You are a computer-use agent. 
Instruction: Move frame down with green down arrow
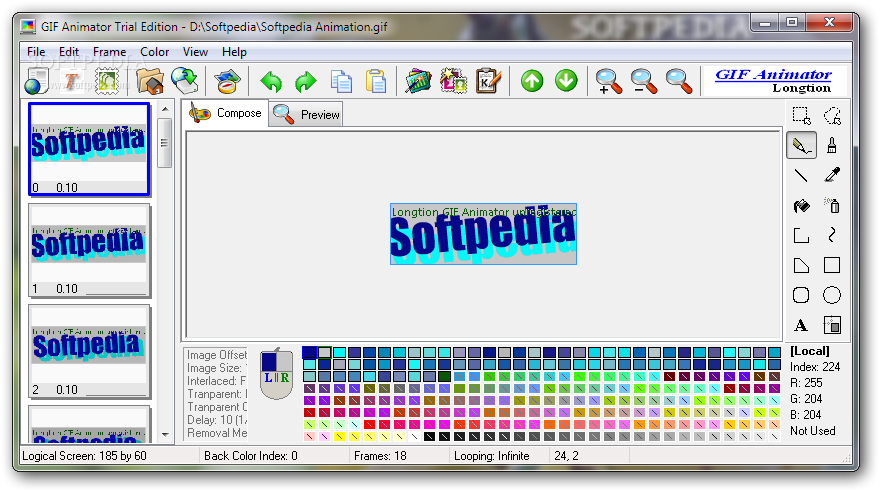point(566,81)
